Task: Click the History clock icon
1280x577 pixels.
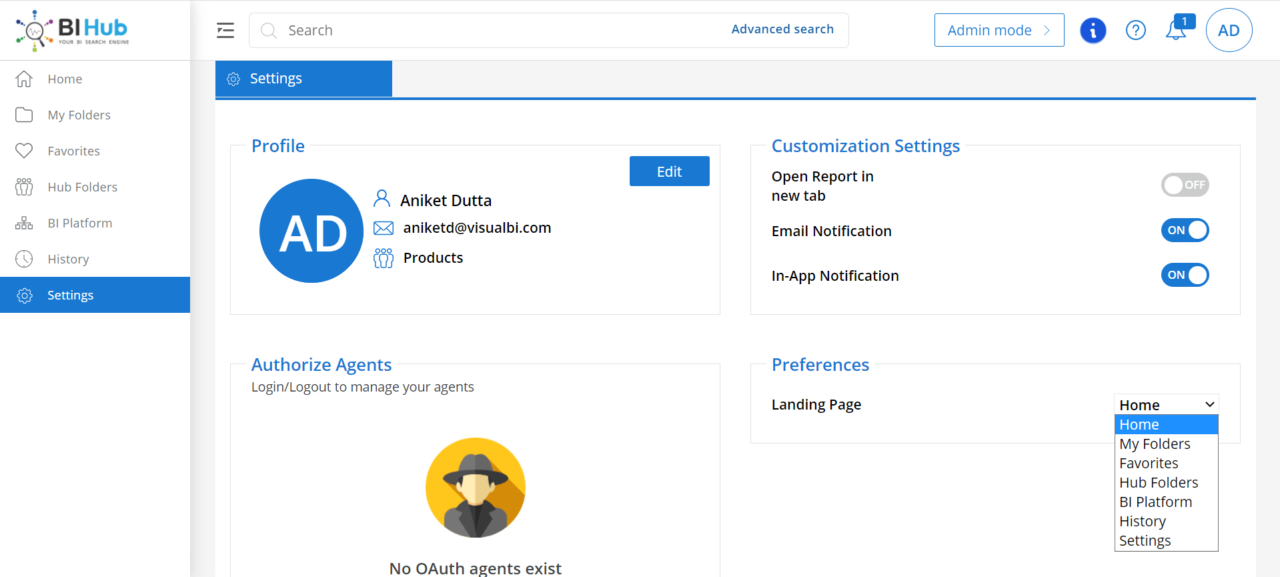Action: (x=24, y=259)
